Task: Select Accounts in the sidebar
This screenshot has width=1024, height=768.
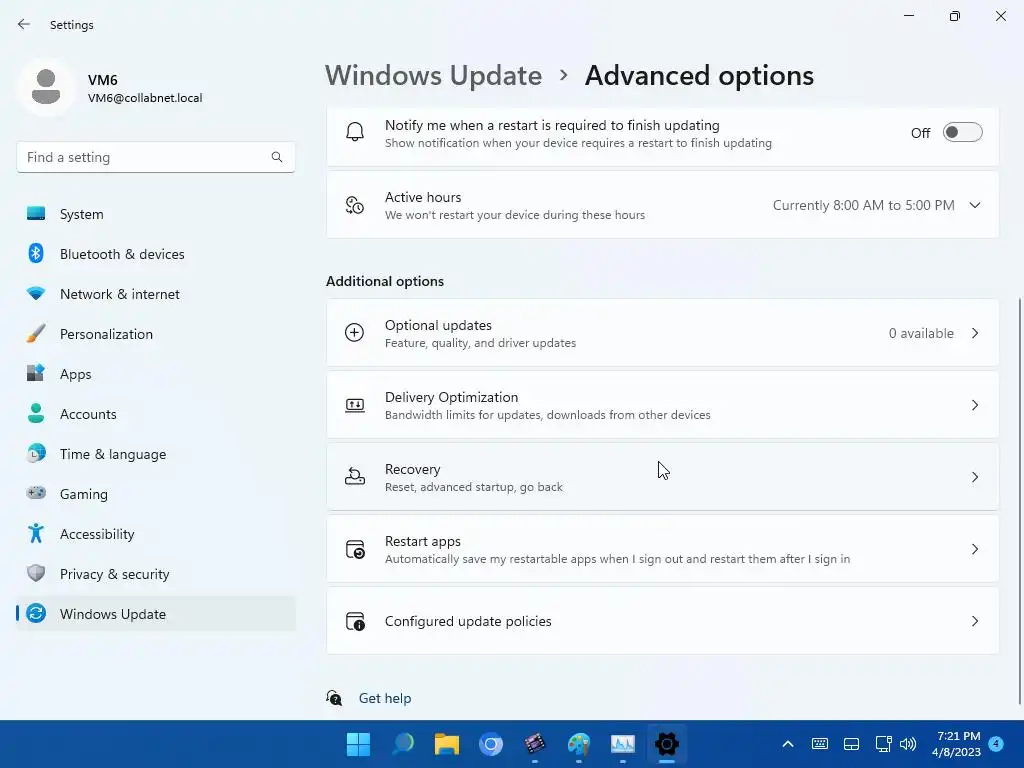Action: click(156, 414)
